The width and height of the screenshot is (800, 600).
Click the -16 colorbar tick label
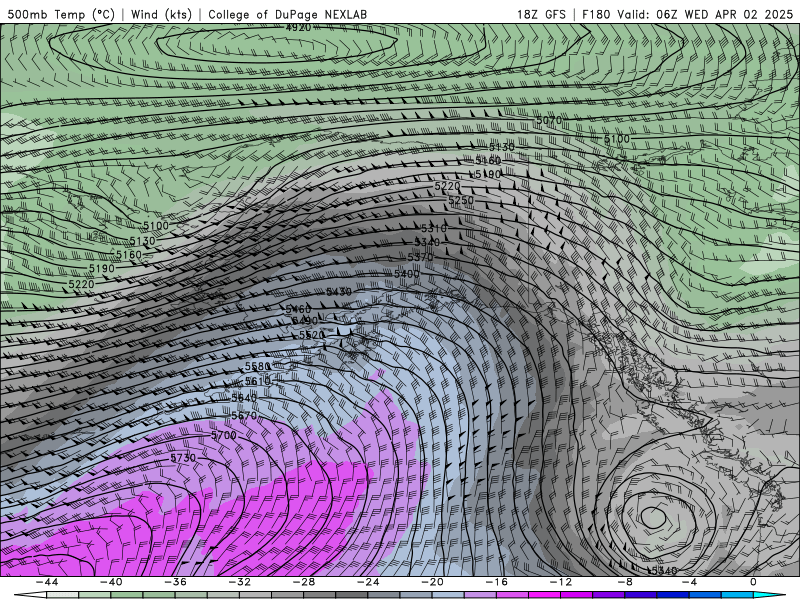click(496, 582)
